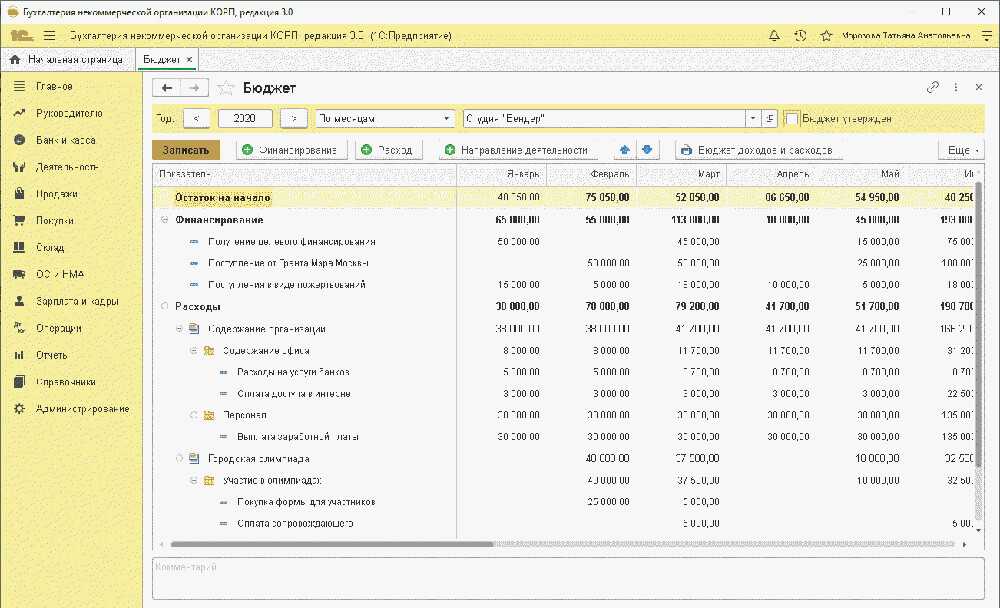
Task: Select row Остаток на начало
Action: click(564, 198)
